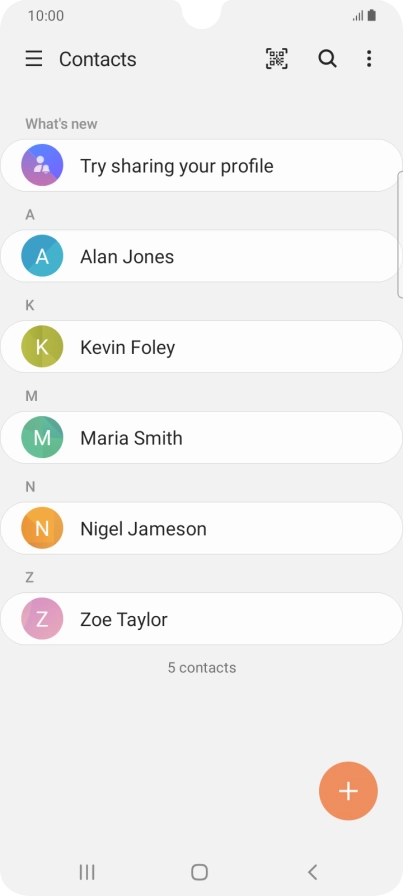Tap the recent apps navigation button

coord(87,872)
